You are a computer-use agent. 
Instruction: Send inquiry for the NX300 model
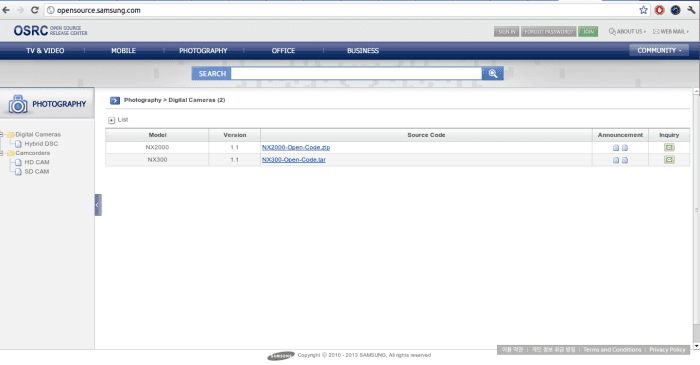pos(669,160)
